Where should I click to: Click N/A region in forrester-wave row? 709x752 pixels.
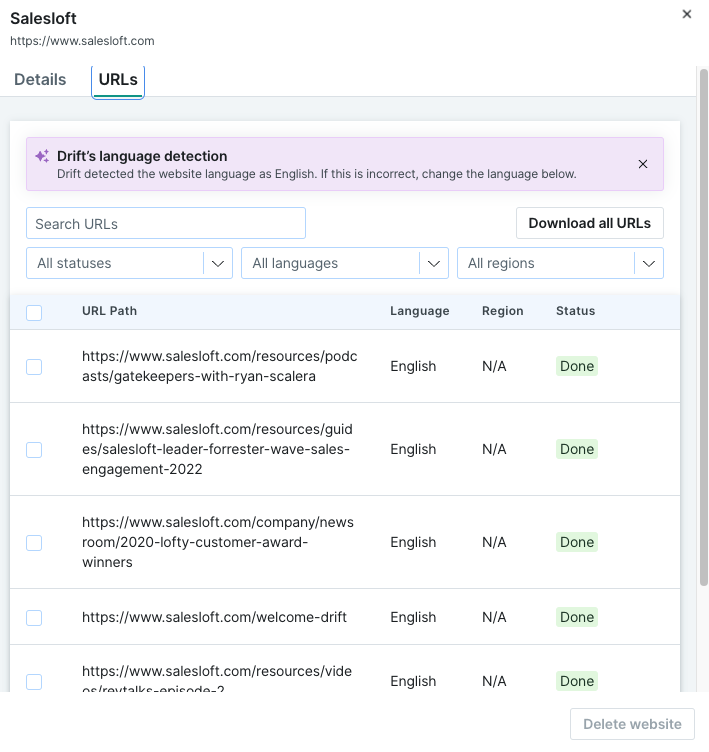(x=494, y=449)
